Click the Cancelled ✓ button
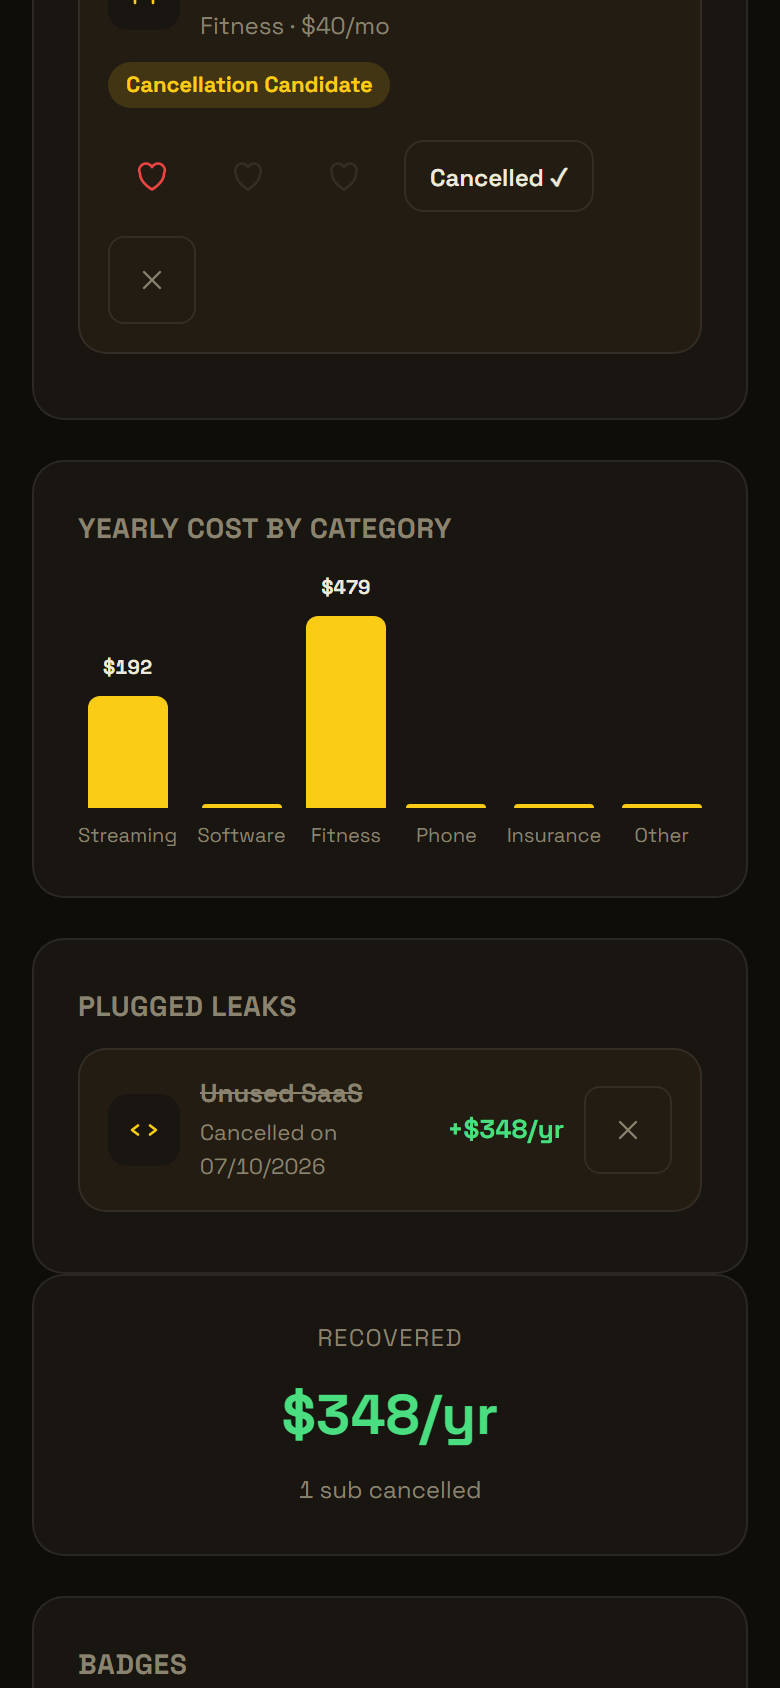The width and height of the screenshot is (780, 1688). (x=499, y=176)
